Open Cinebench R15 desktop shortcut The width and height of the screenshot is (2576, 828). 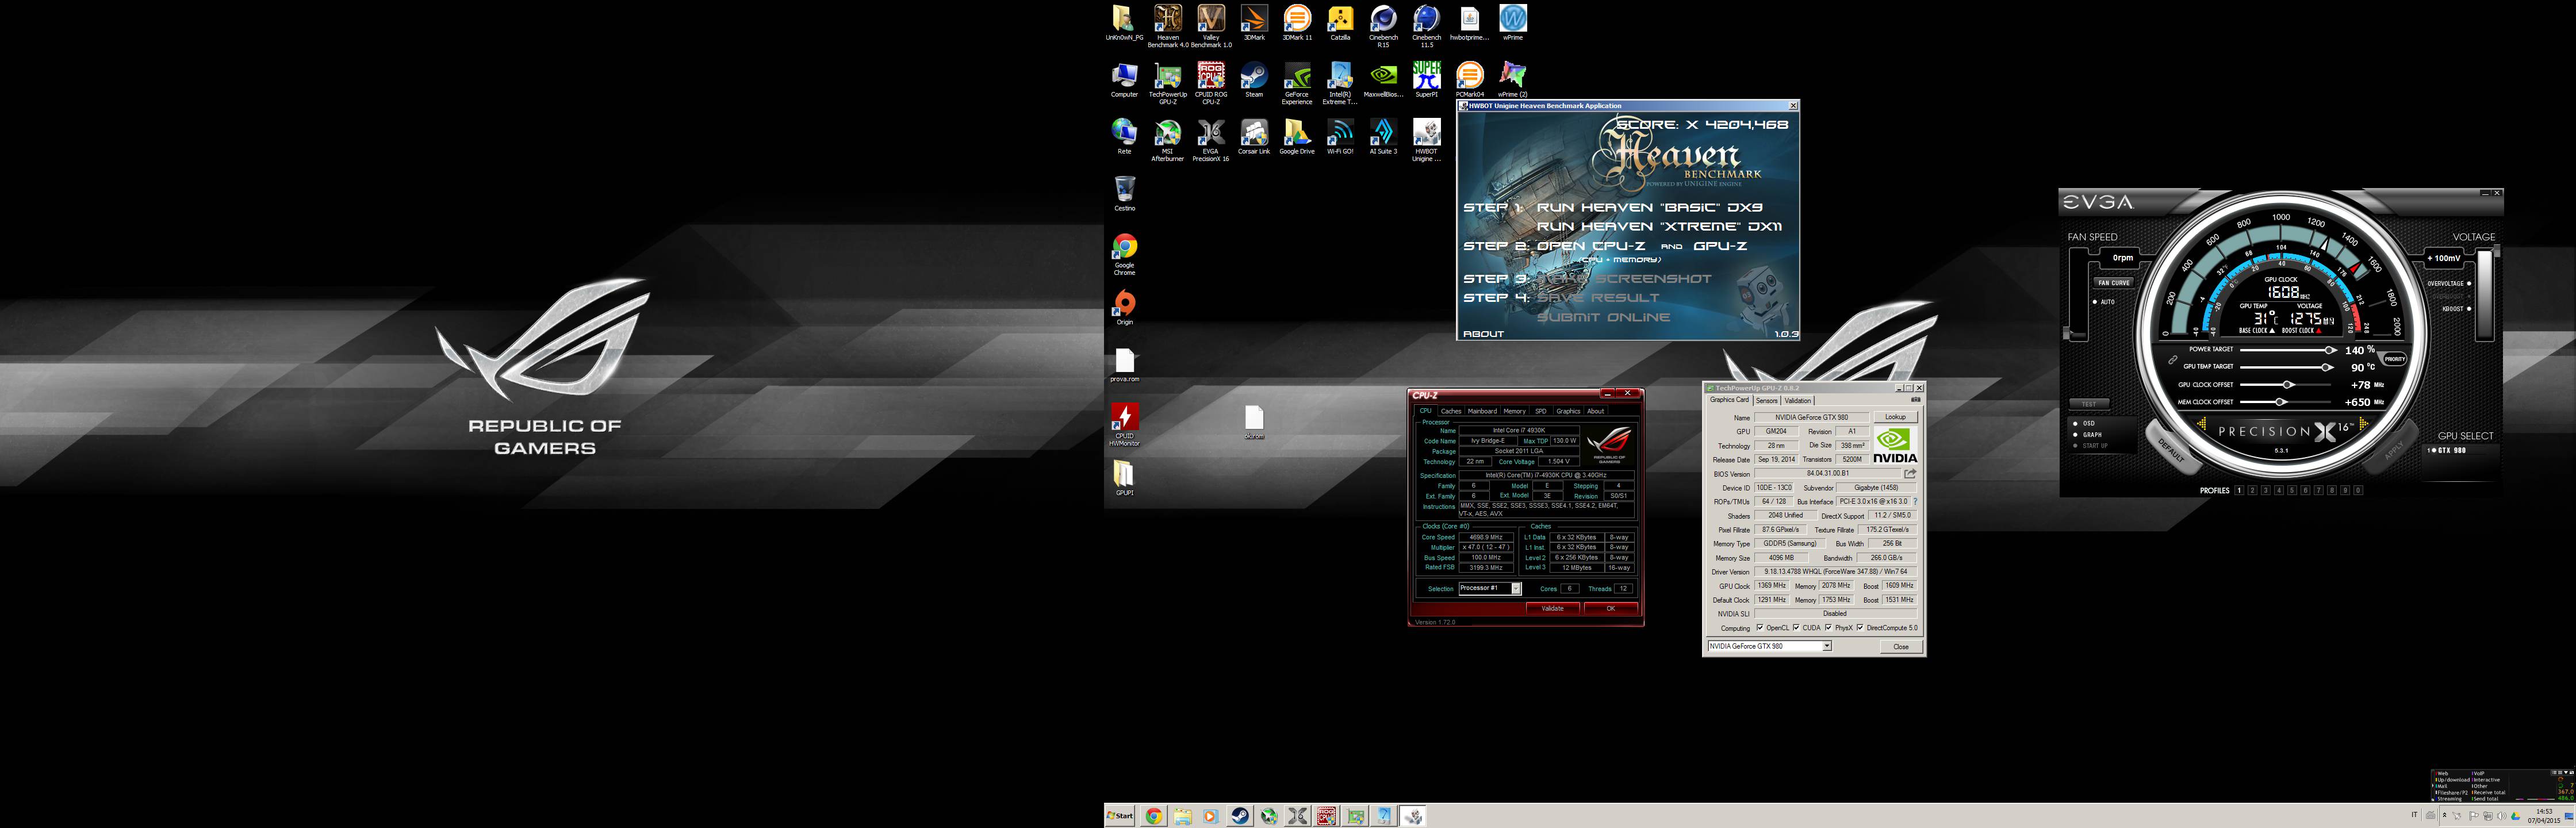1383,26
